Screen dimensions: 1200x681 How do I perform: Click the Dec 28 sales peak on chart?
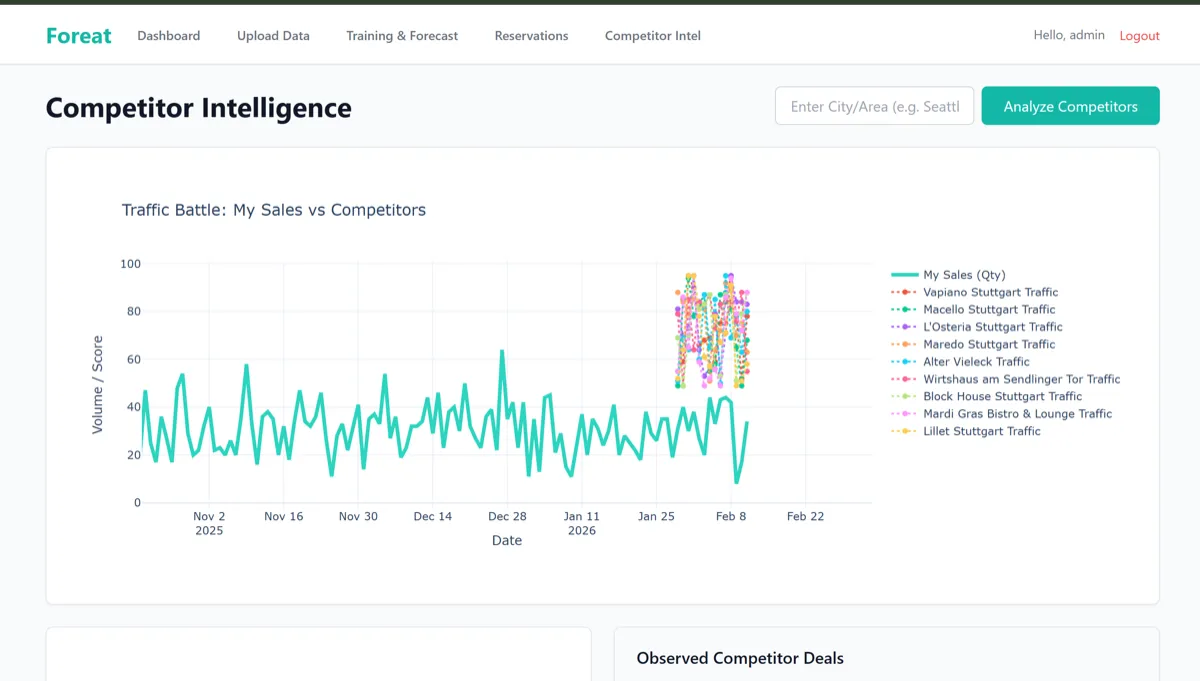[x=502, y=352]
